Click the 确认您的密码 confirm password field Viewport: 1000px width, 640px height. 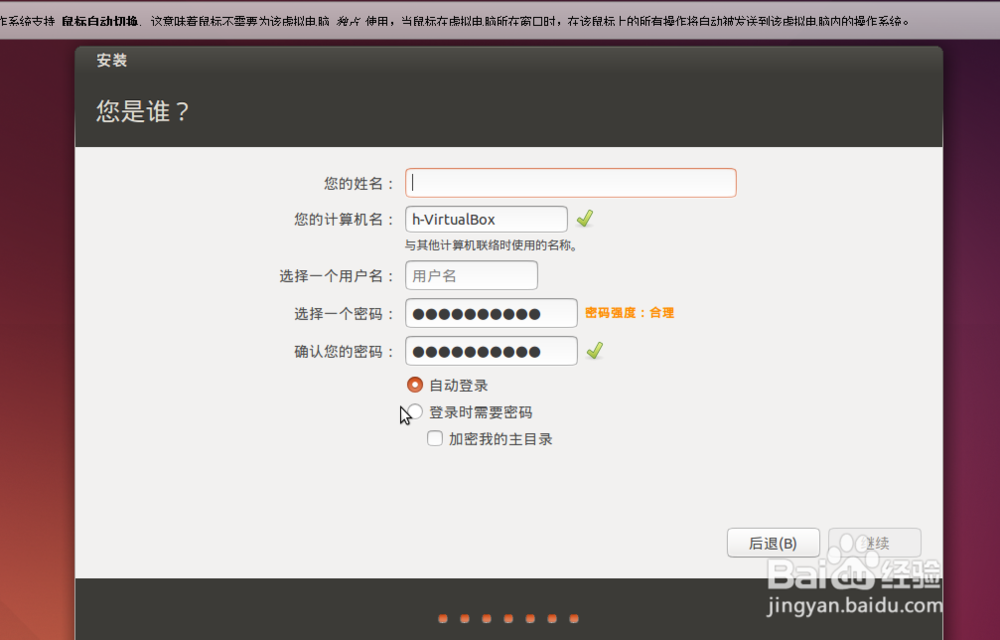490,350
